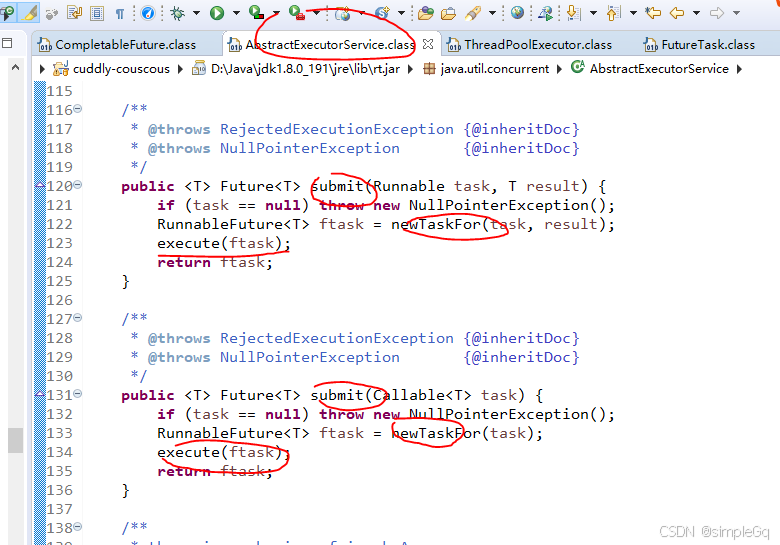Click 'execute(ftask);' on line 134
Viewport: 780px width, 545px height.
coord(224,452)
